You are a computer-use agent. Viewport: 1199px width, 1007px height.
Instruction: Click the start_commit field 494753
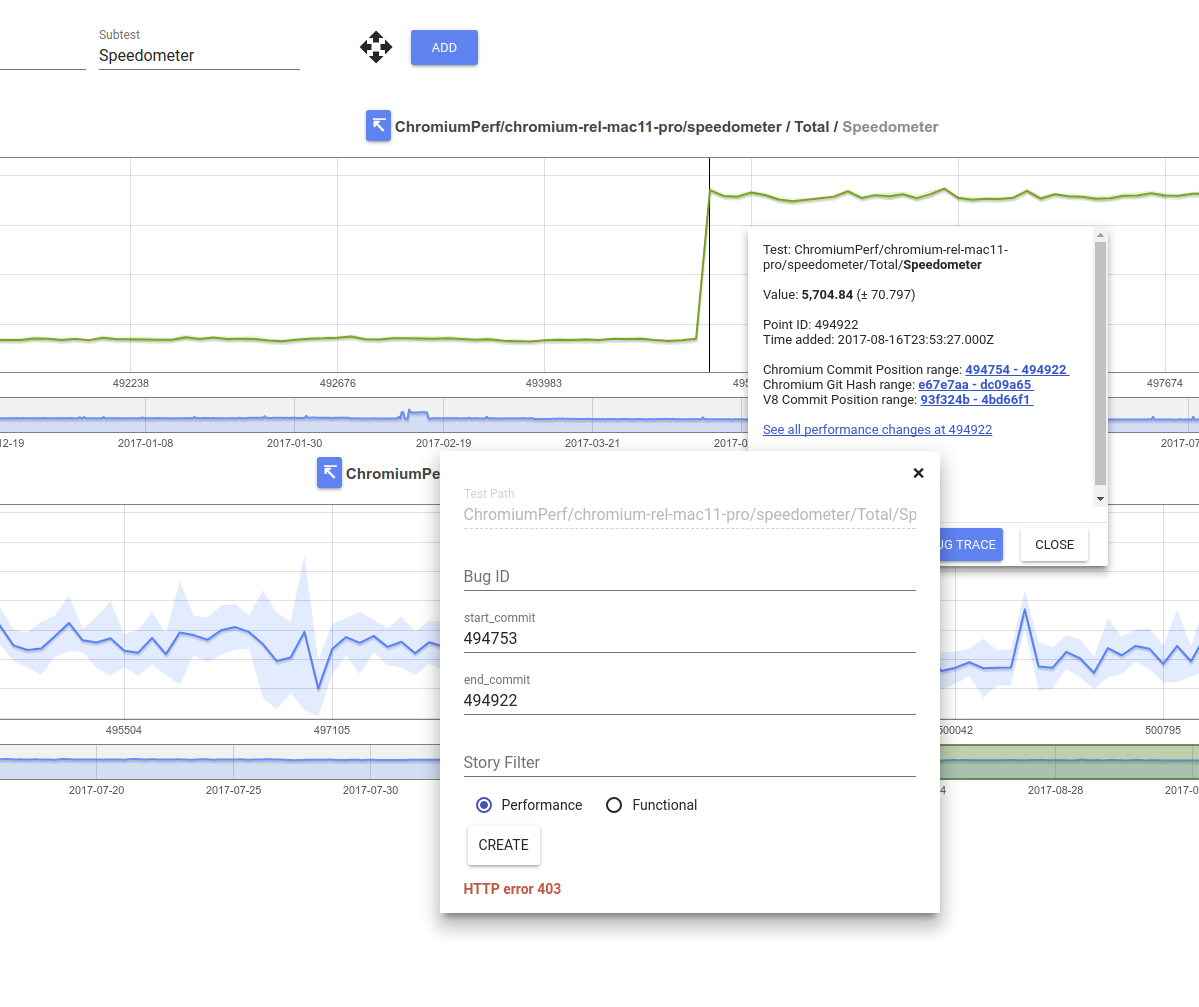pyautogui.click(x=690, y=638)
